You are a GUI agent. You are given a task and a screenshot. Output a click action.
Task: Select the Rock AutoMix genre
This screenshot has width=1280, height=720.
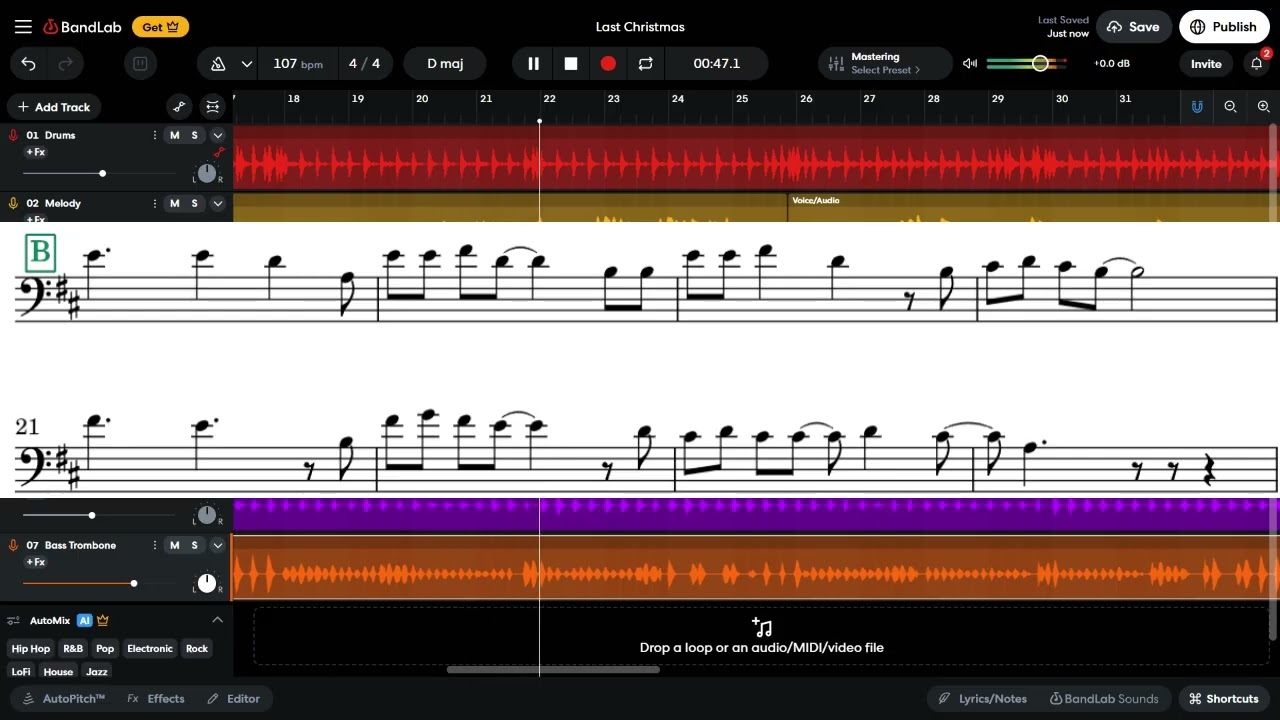point(197,649)
